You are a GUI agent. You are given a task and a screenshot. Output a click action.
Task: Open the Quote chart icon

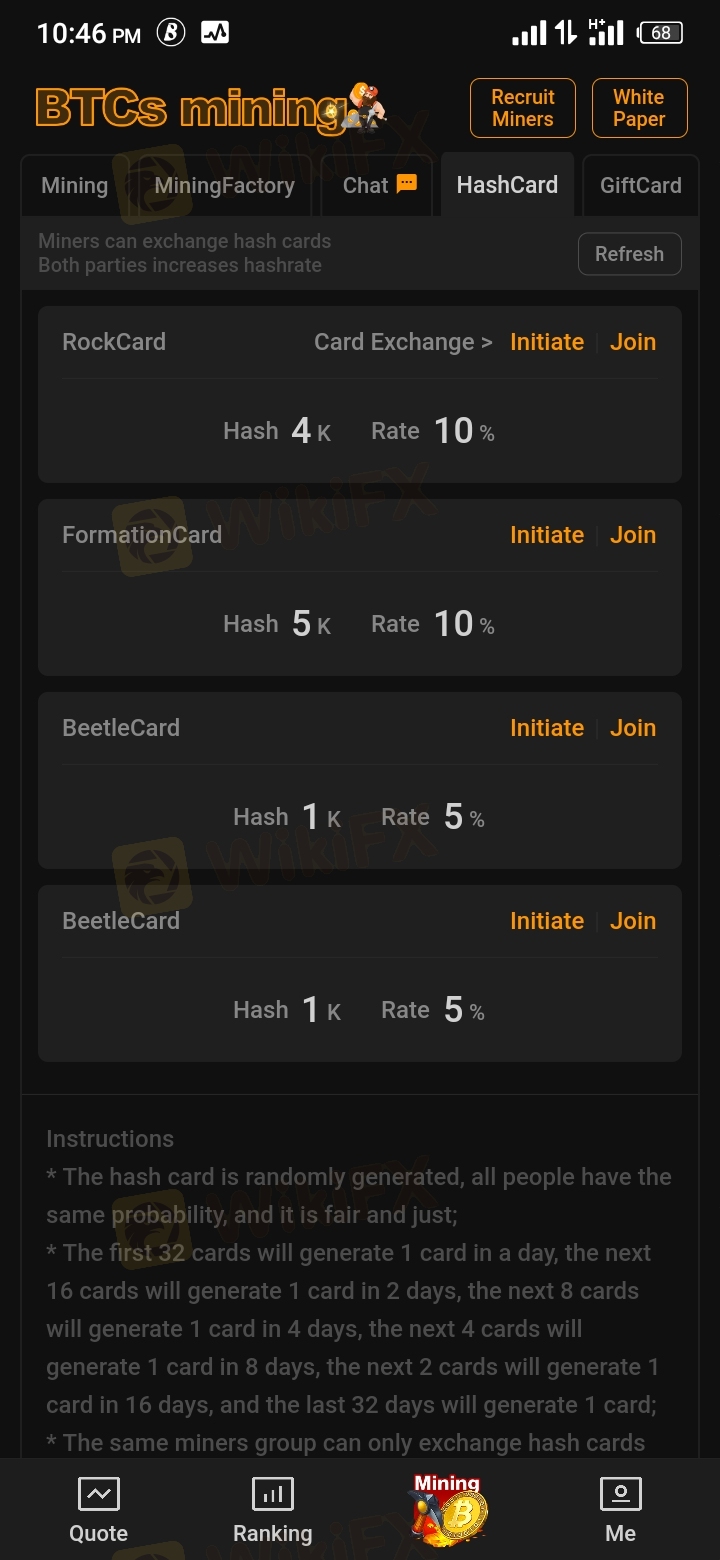coord(98,1494)
